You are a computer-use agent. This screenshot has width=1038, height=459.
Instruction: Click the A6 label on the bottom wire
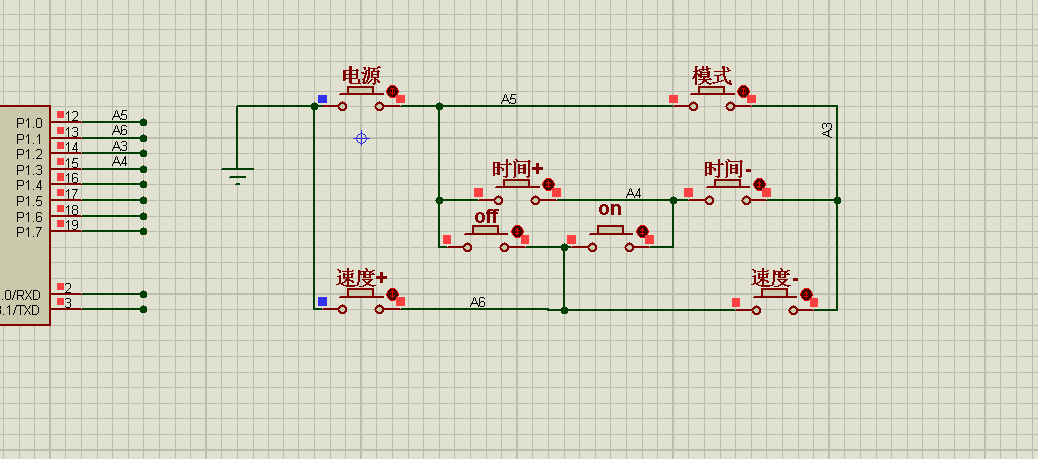478,302
